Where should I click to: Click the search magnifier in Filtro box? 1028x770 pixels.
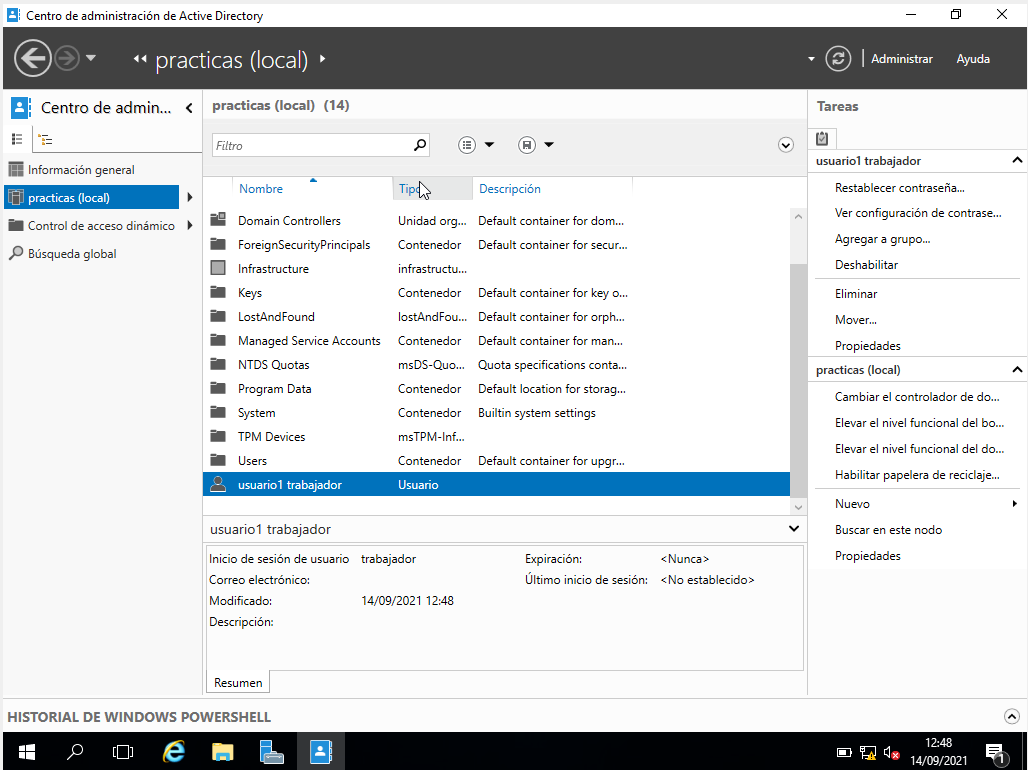click(420, 145)
